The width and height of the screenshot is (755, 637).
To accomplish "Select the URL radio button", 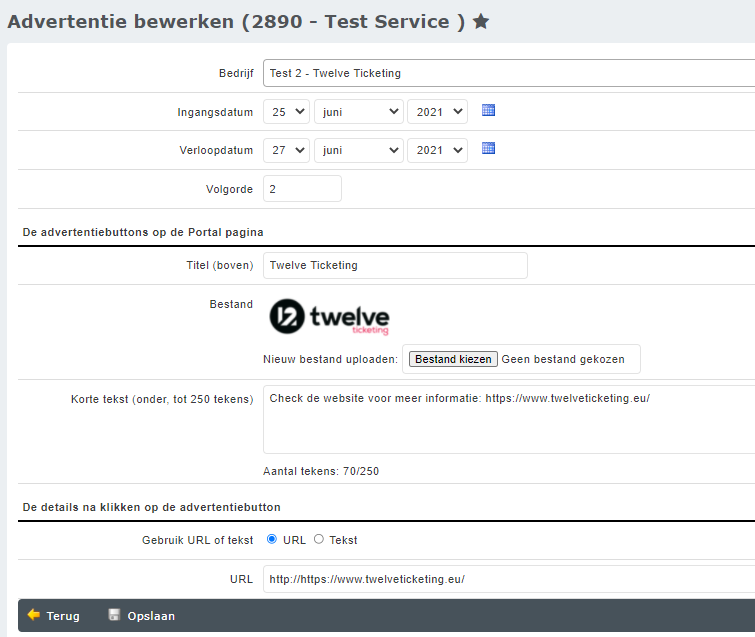I will click(x=272, y=539).
